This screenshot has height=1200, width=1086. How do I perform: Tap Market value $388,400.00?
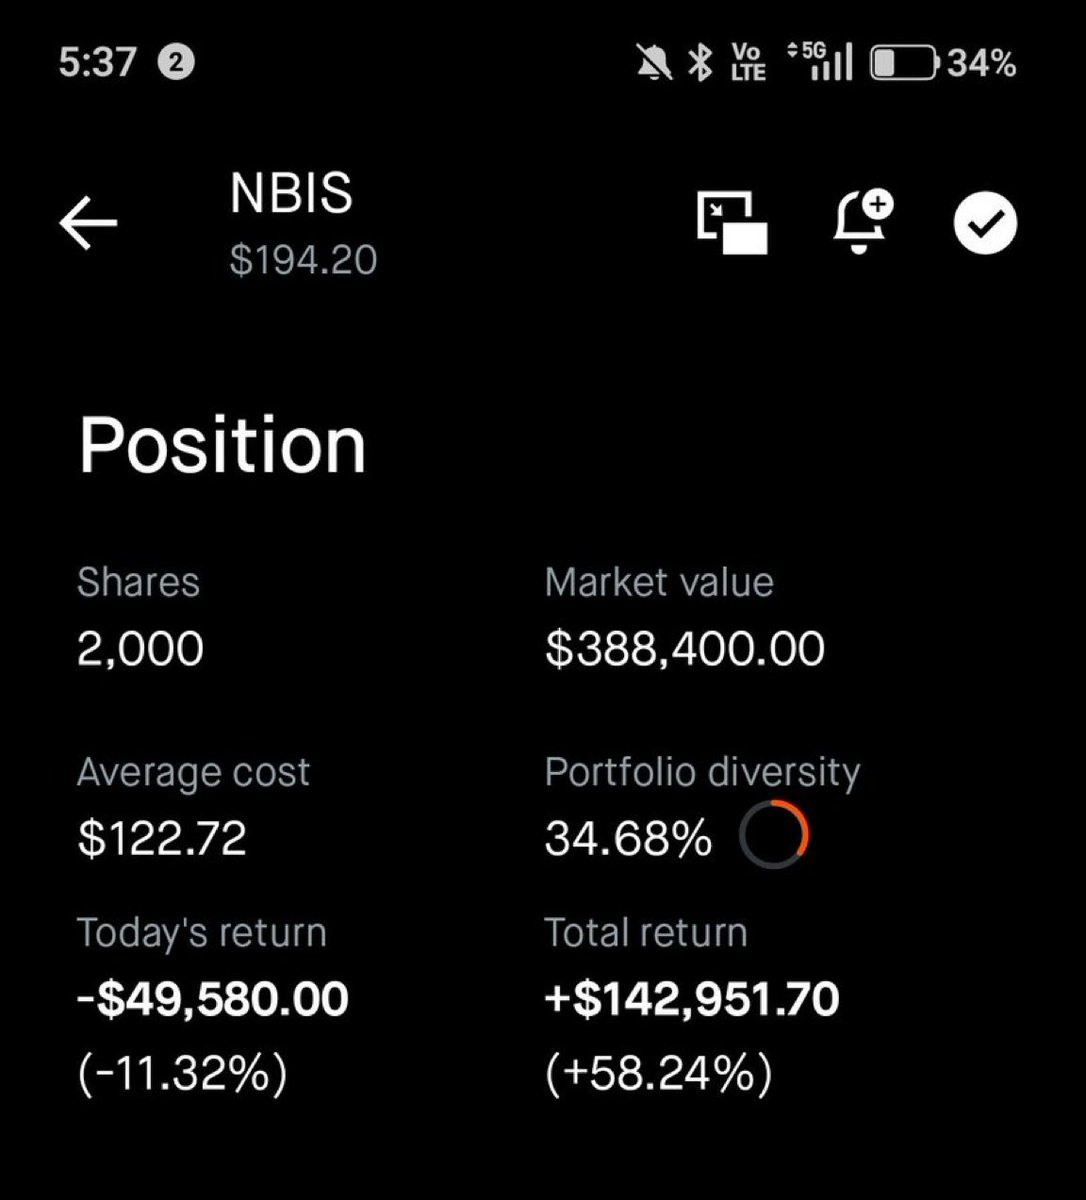[685, 649]
